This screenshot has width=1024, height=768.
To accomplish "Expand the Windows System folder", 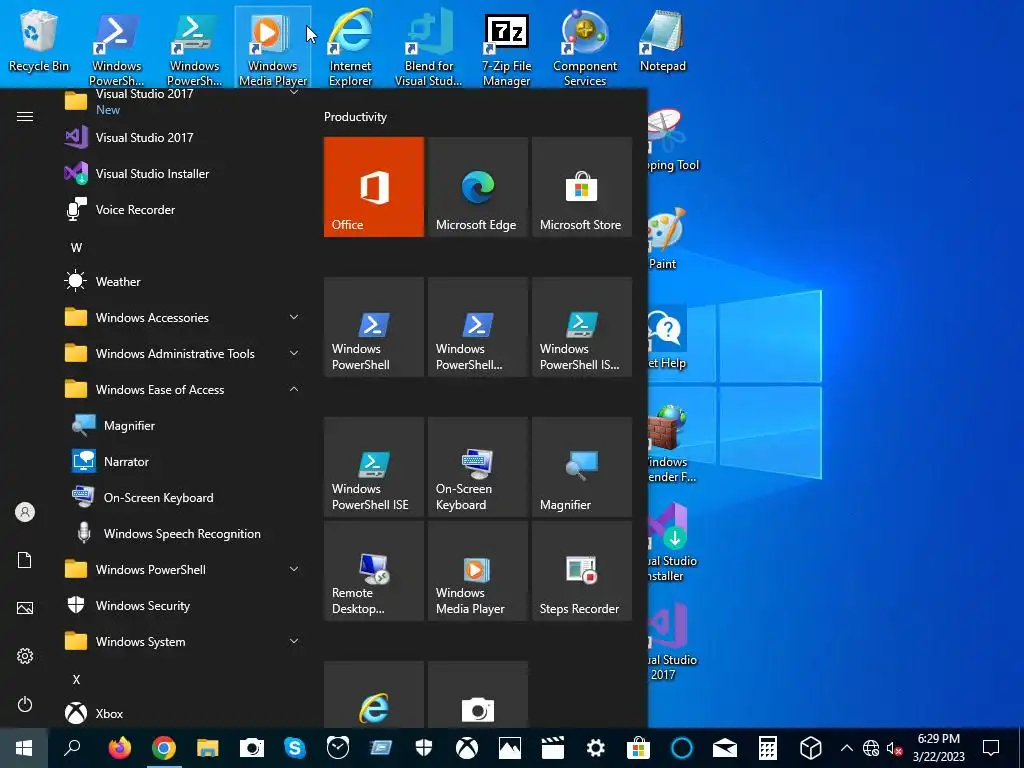I will (183, 642).
